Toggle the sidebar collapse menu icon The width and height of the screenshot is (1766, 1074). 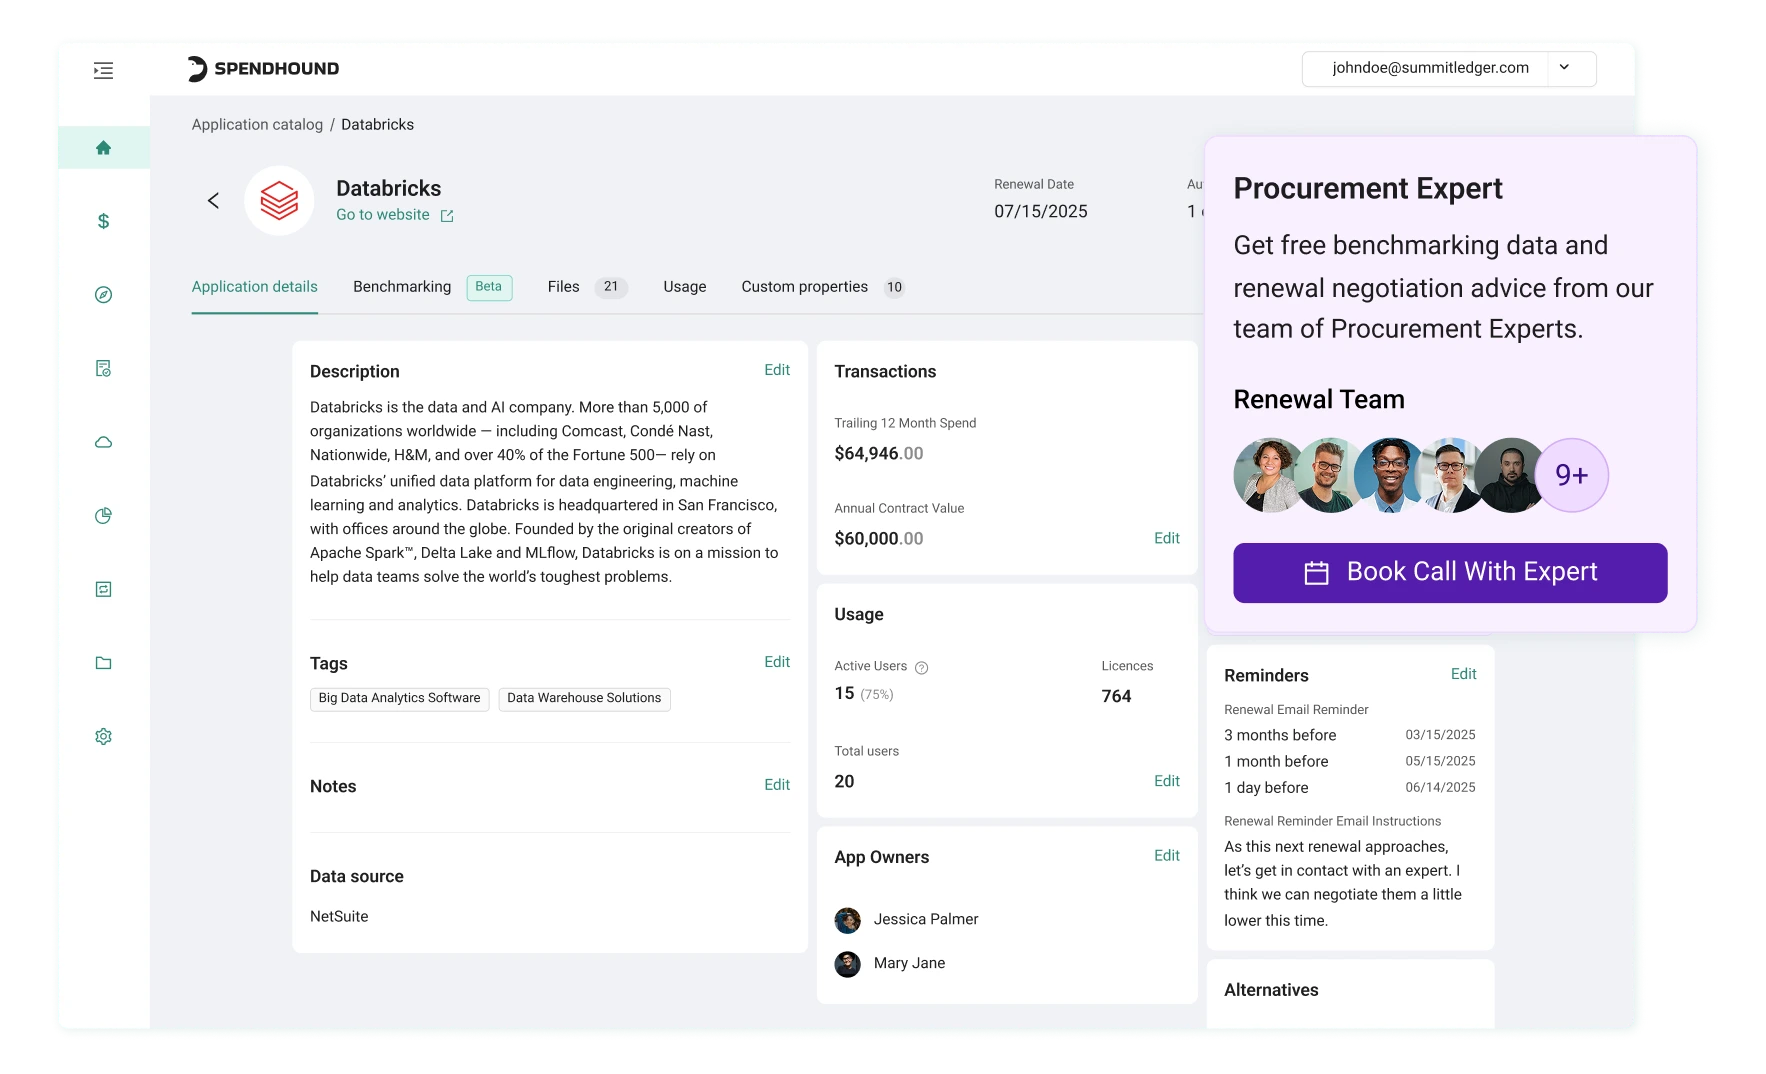pyautogui.click(x=103, y=70)
